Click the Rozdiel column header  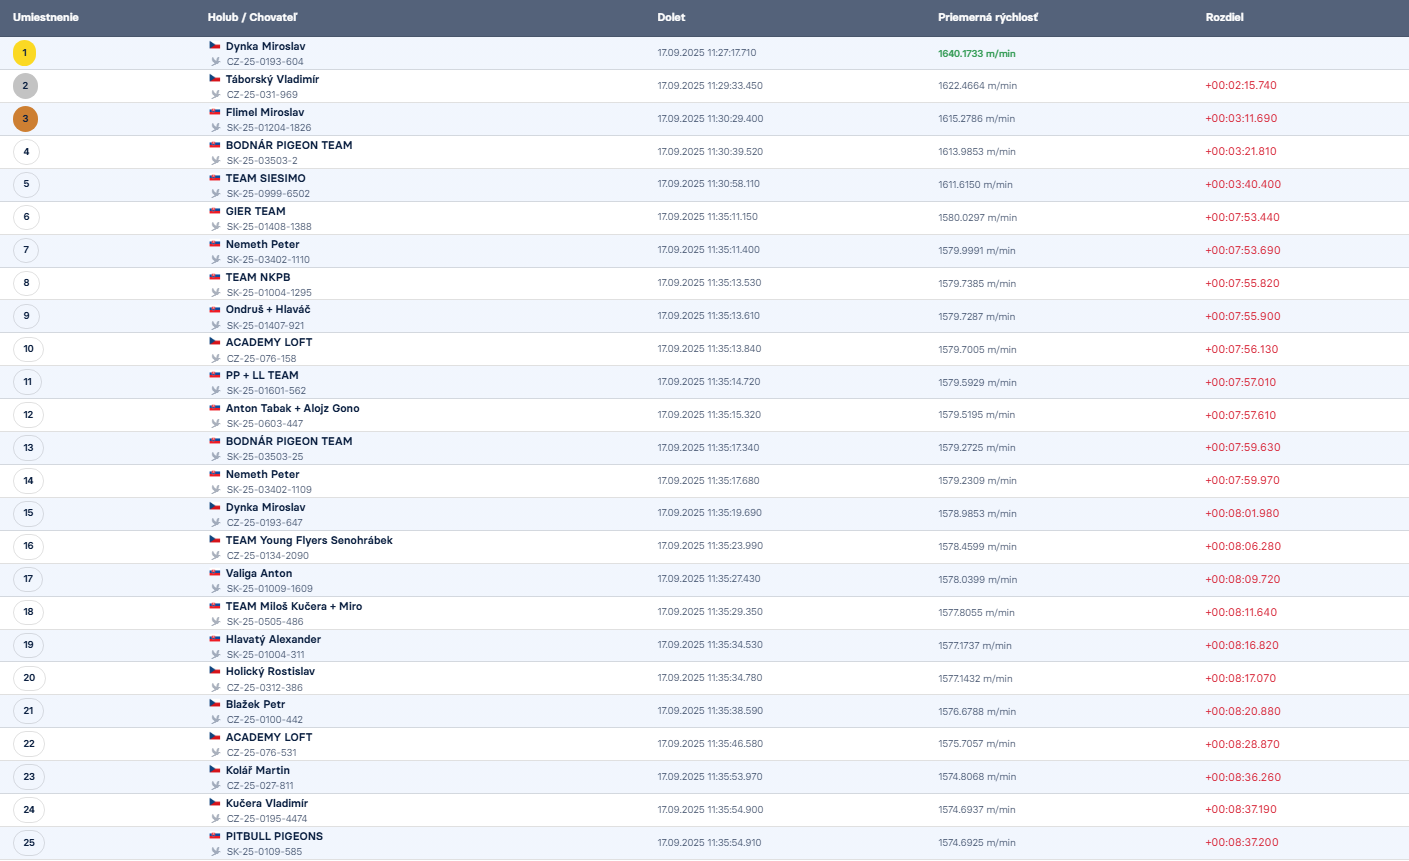(x=1224, y=18)
